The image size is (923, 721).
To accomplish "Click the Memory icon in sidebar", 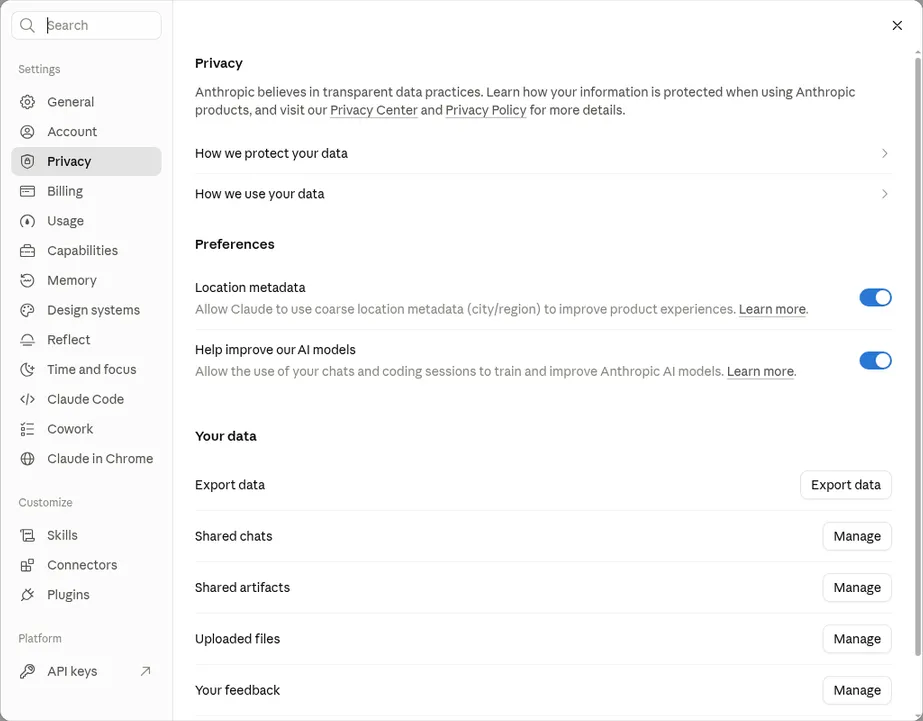I will coord(27,281).
